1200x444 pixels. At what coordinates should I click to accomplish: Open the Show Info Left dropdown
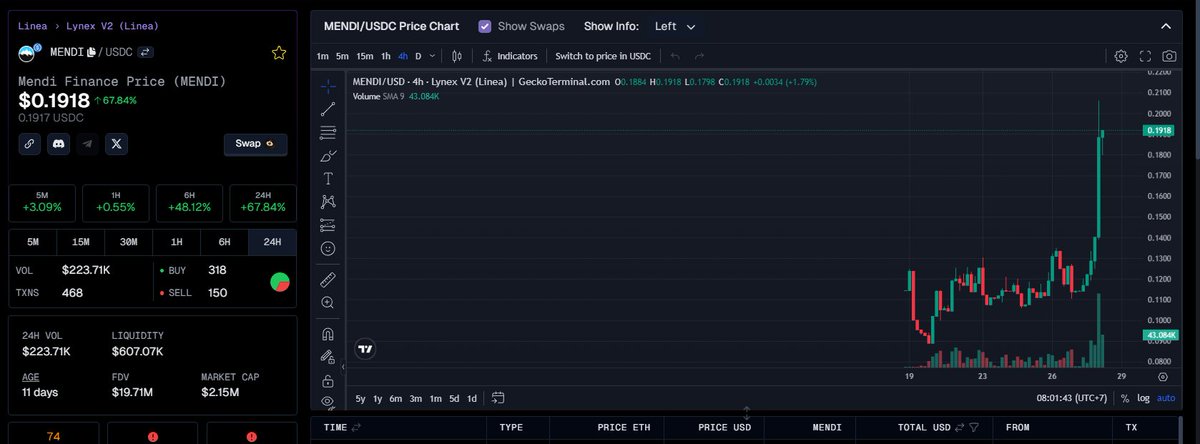coord(675,26)
